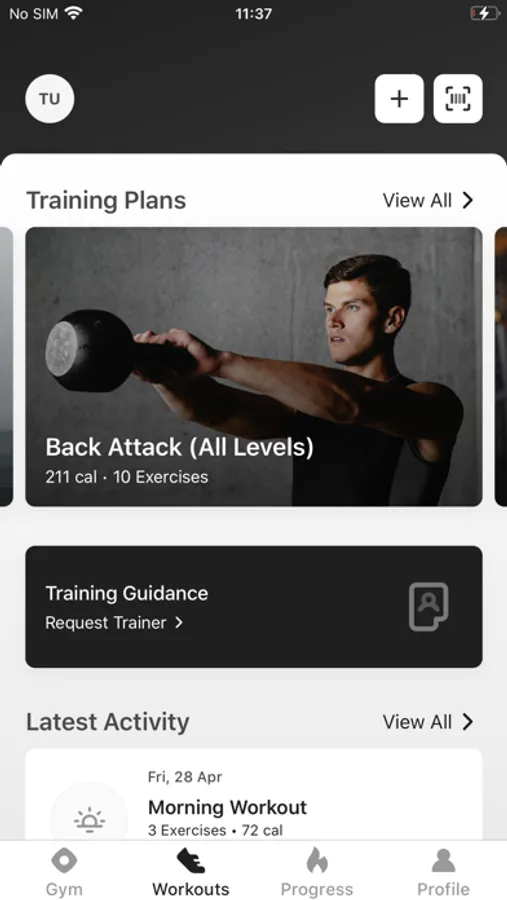Open the Back Attack (All Levels) plan card
This screenshot has width=507, height=900.
(254, 366)
